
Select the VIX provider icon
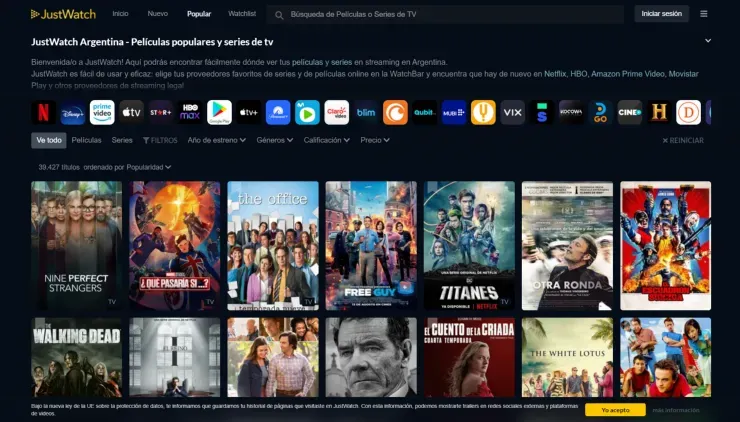[x=513, y=112]
